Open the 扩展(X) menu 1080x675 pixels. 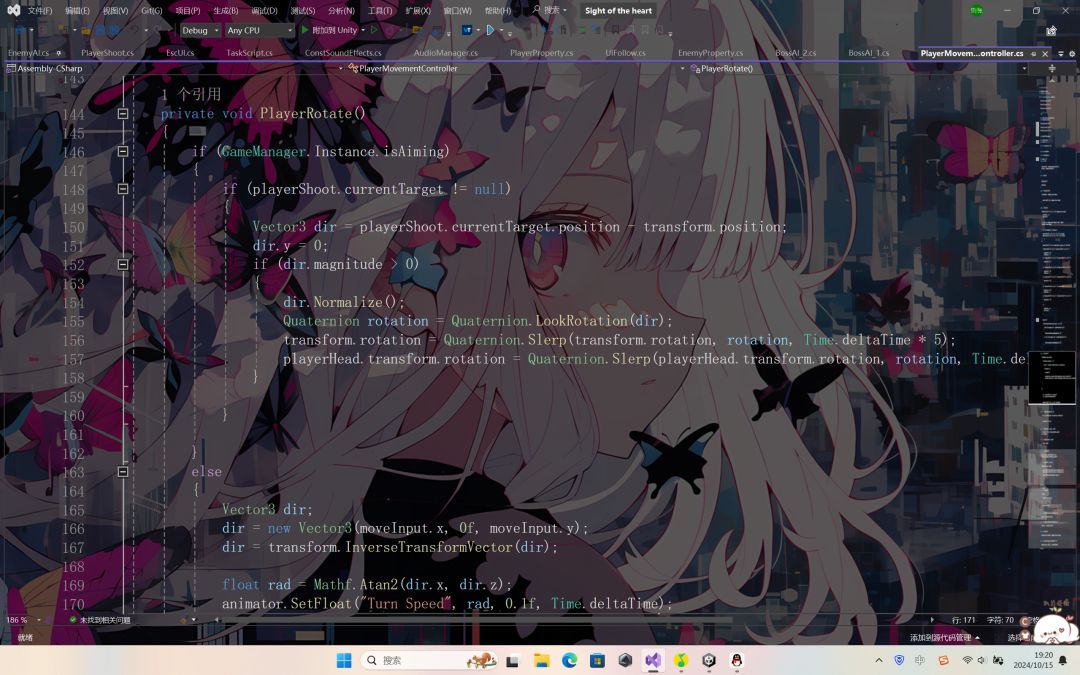point(417,10)
